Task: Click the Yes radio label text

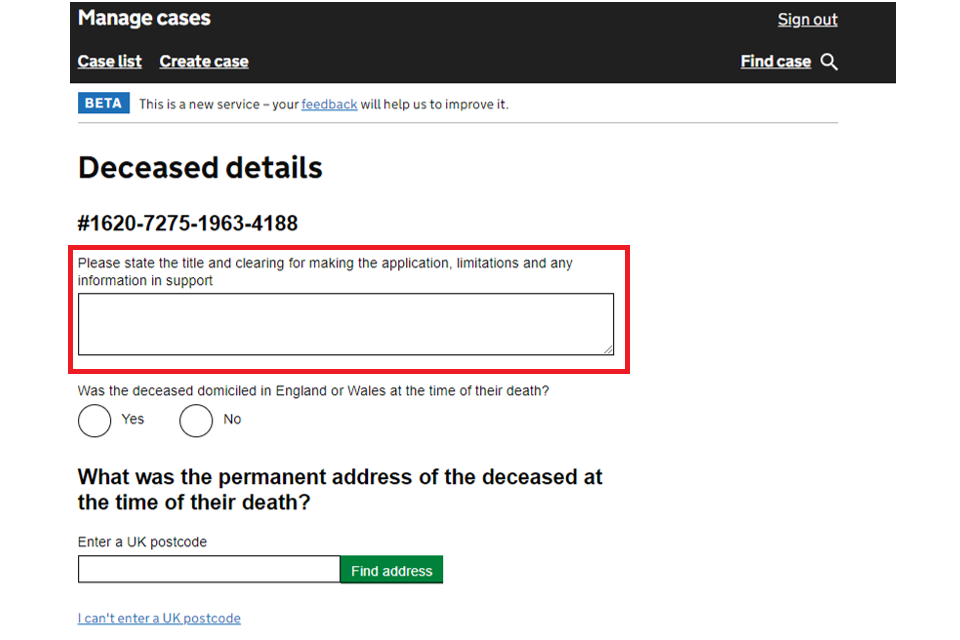Action: click(133, 419)
